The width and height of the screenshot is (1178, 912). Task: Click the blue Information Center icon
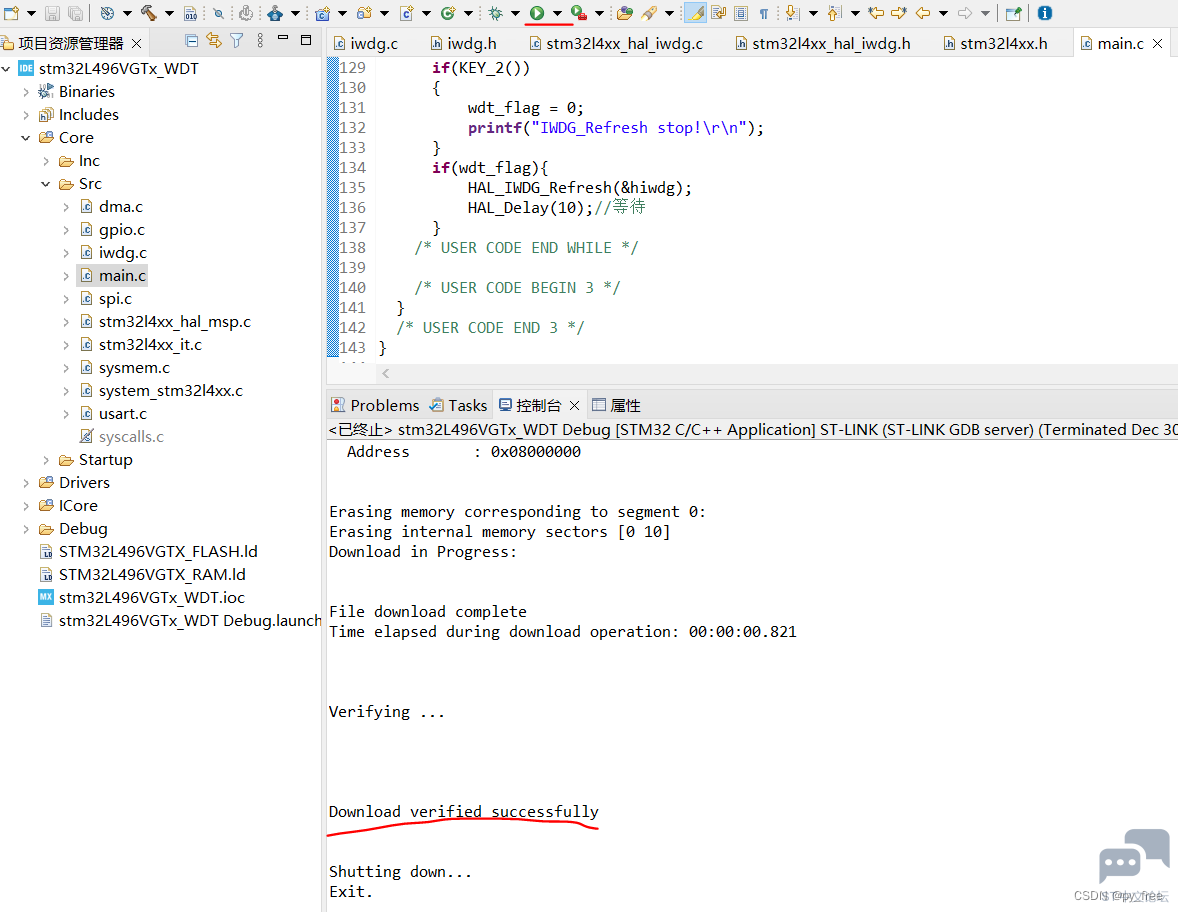[1044, 13]
